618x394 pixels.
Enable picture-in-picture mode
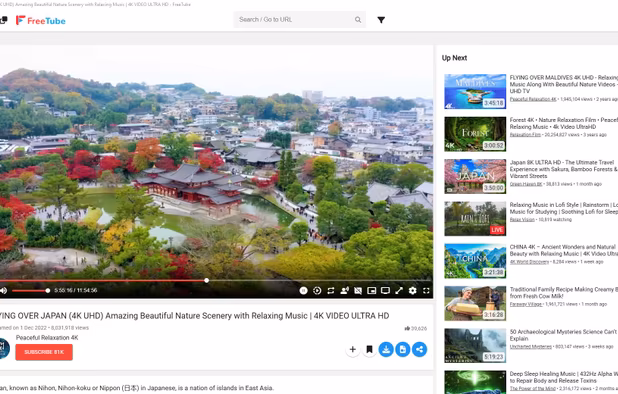pos(371,291)
